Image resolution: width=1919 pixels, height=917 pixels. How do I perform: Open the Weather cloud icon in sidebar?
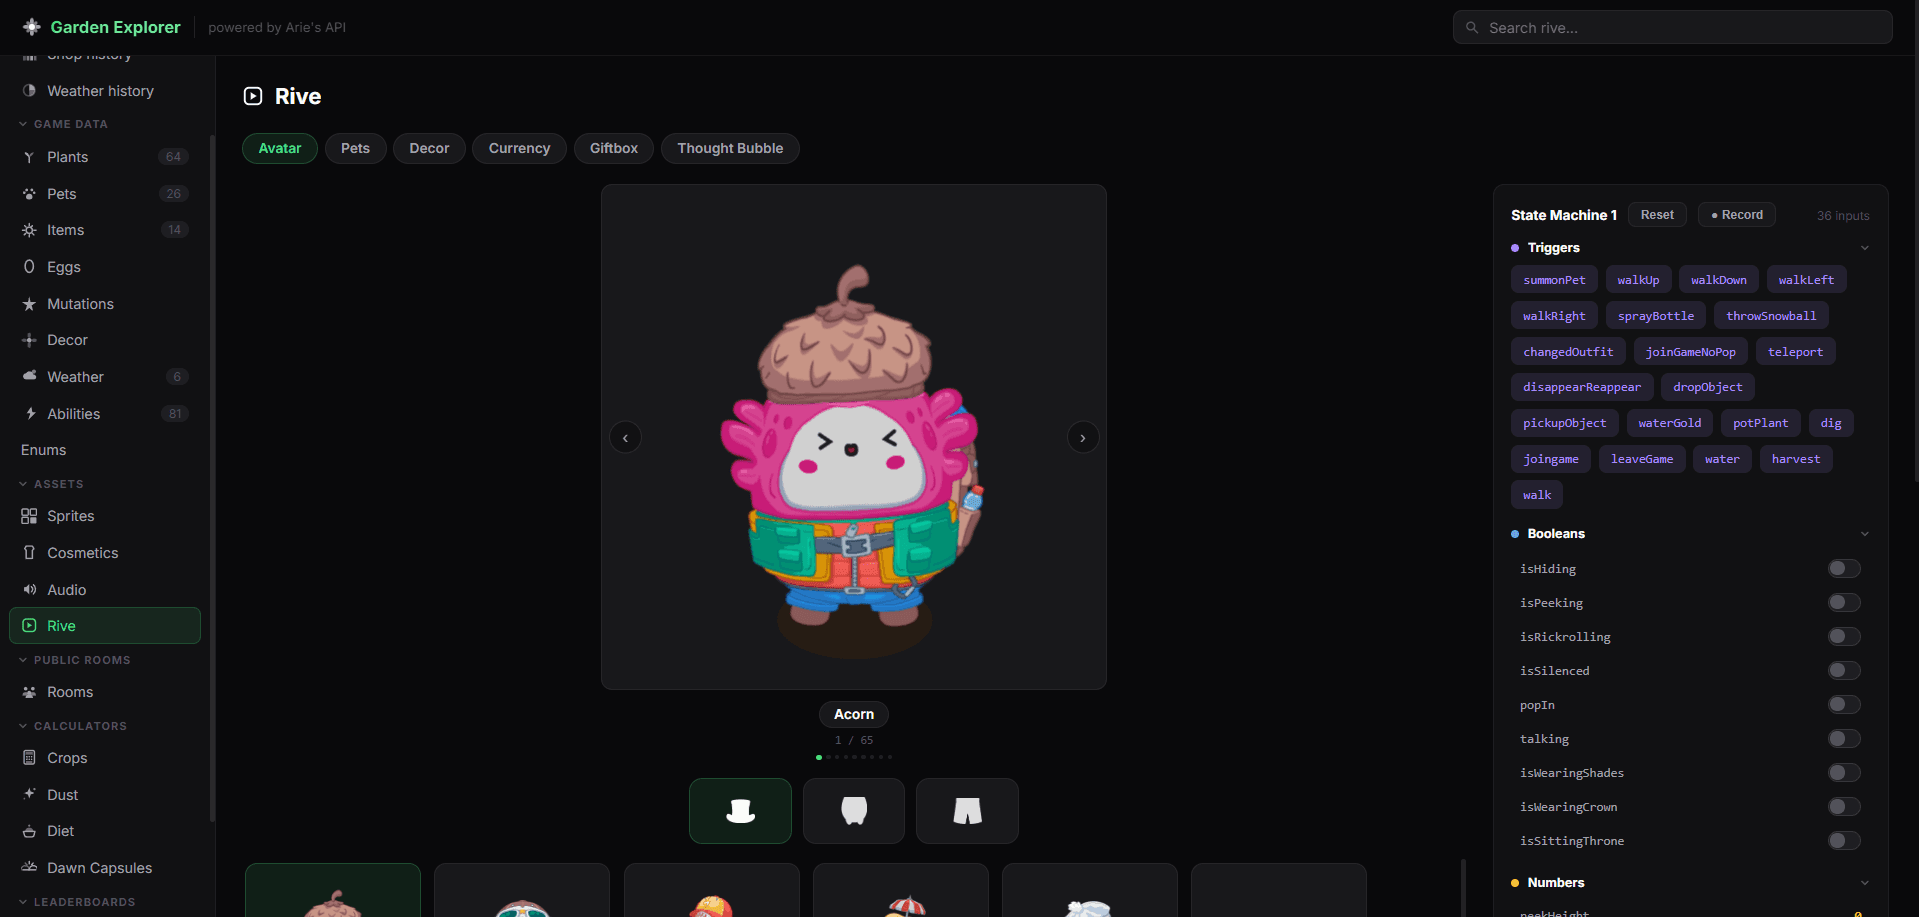(x=29, y=377)
